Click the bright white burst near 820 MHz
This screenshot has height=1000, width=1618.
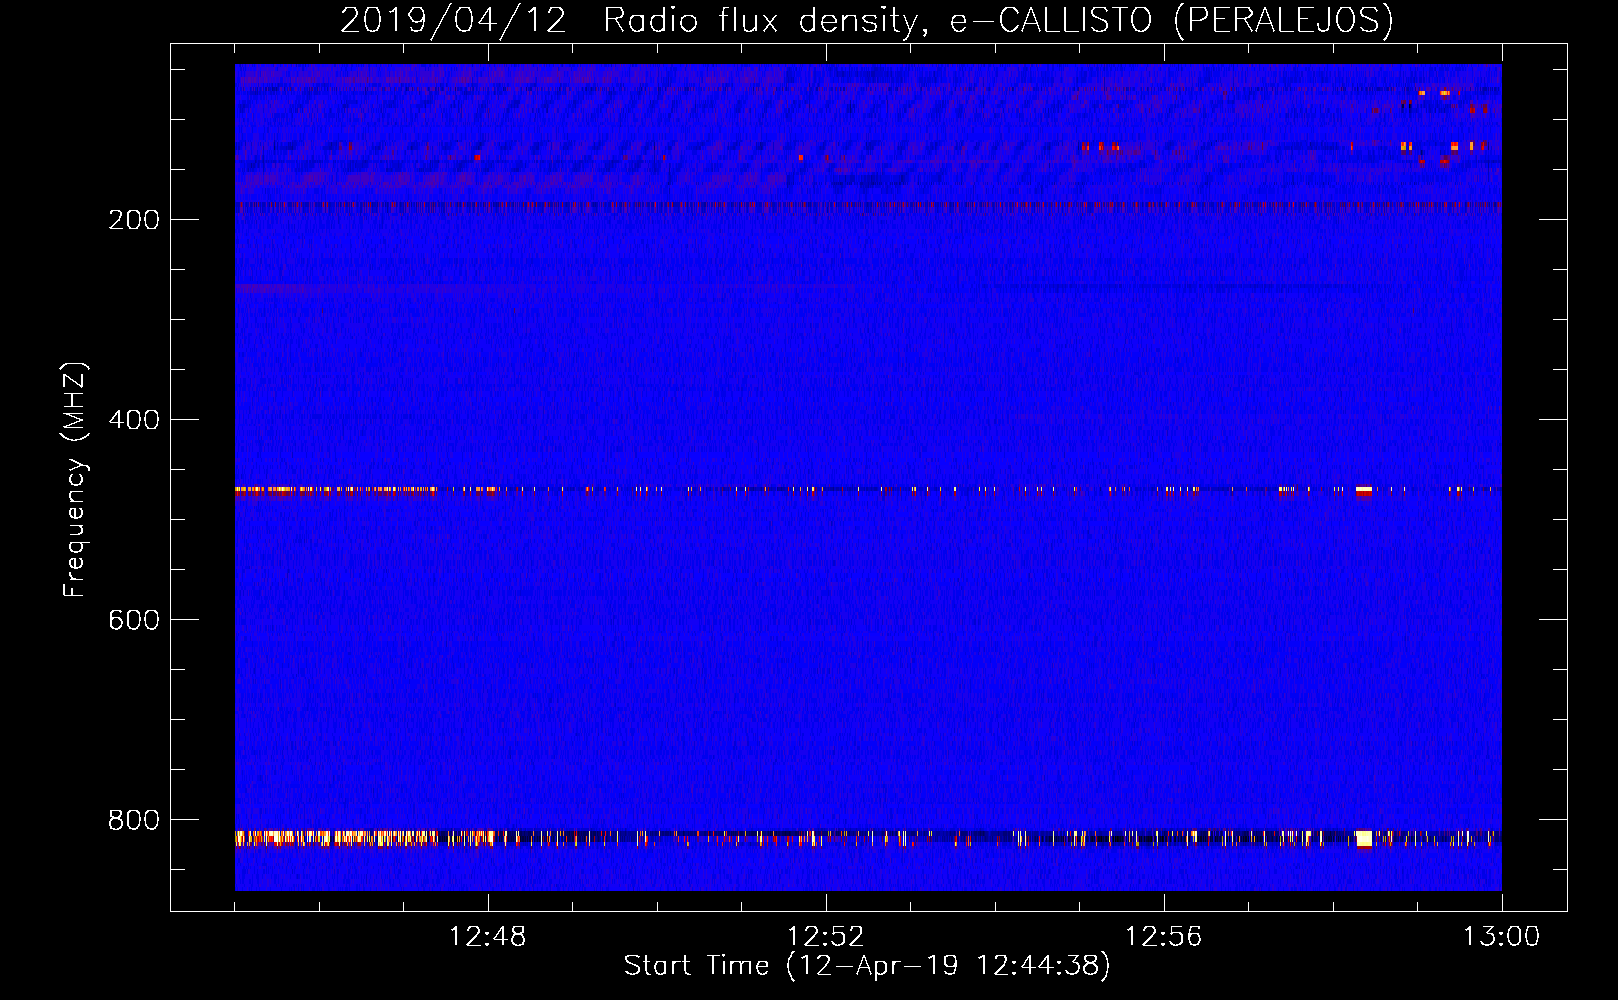coord(1364,838)
